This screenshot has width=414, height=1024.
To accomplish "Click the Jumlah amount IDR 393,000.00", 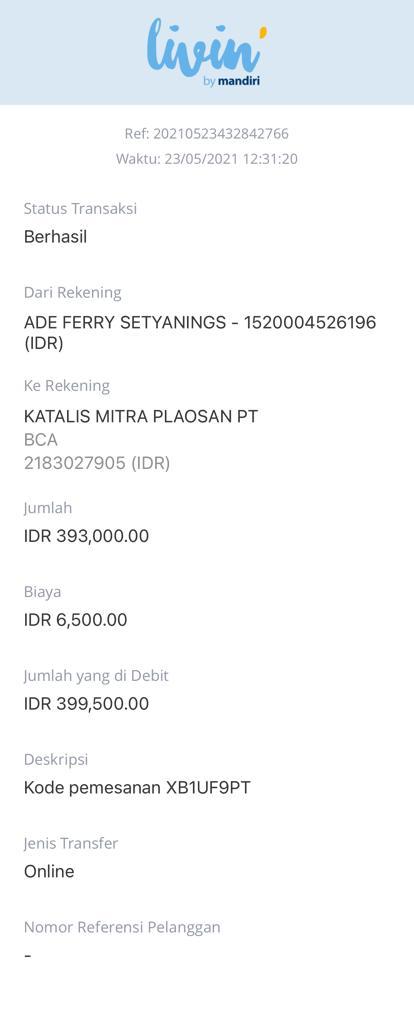I will click(86, 536).
